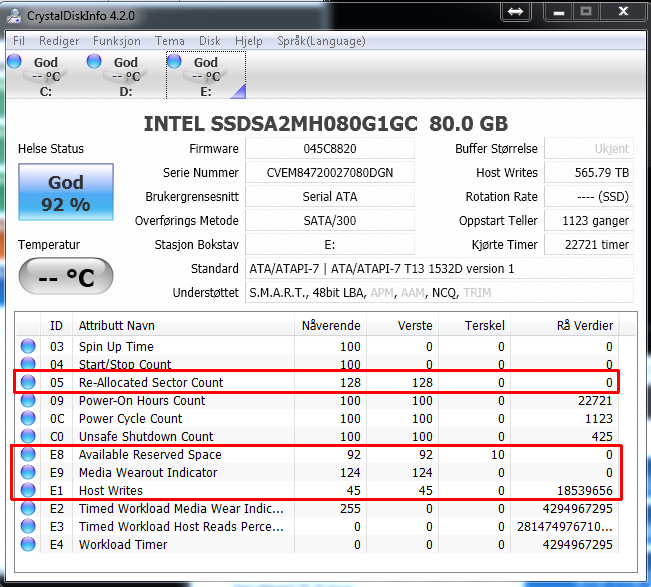This screenshot has height=587, width=651.
Task: Click the ID column header
Action: pyautogui.click(x=56, y=325)
